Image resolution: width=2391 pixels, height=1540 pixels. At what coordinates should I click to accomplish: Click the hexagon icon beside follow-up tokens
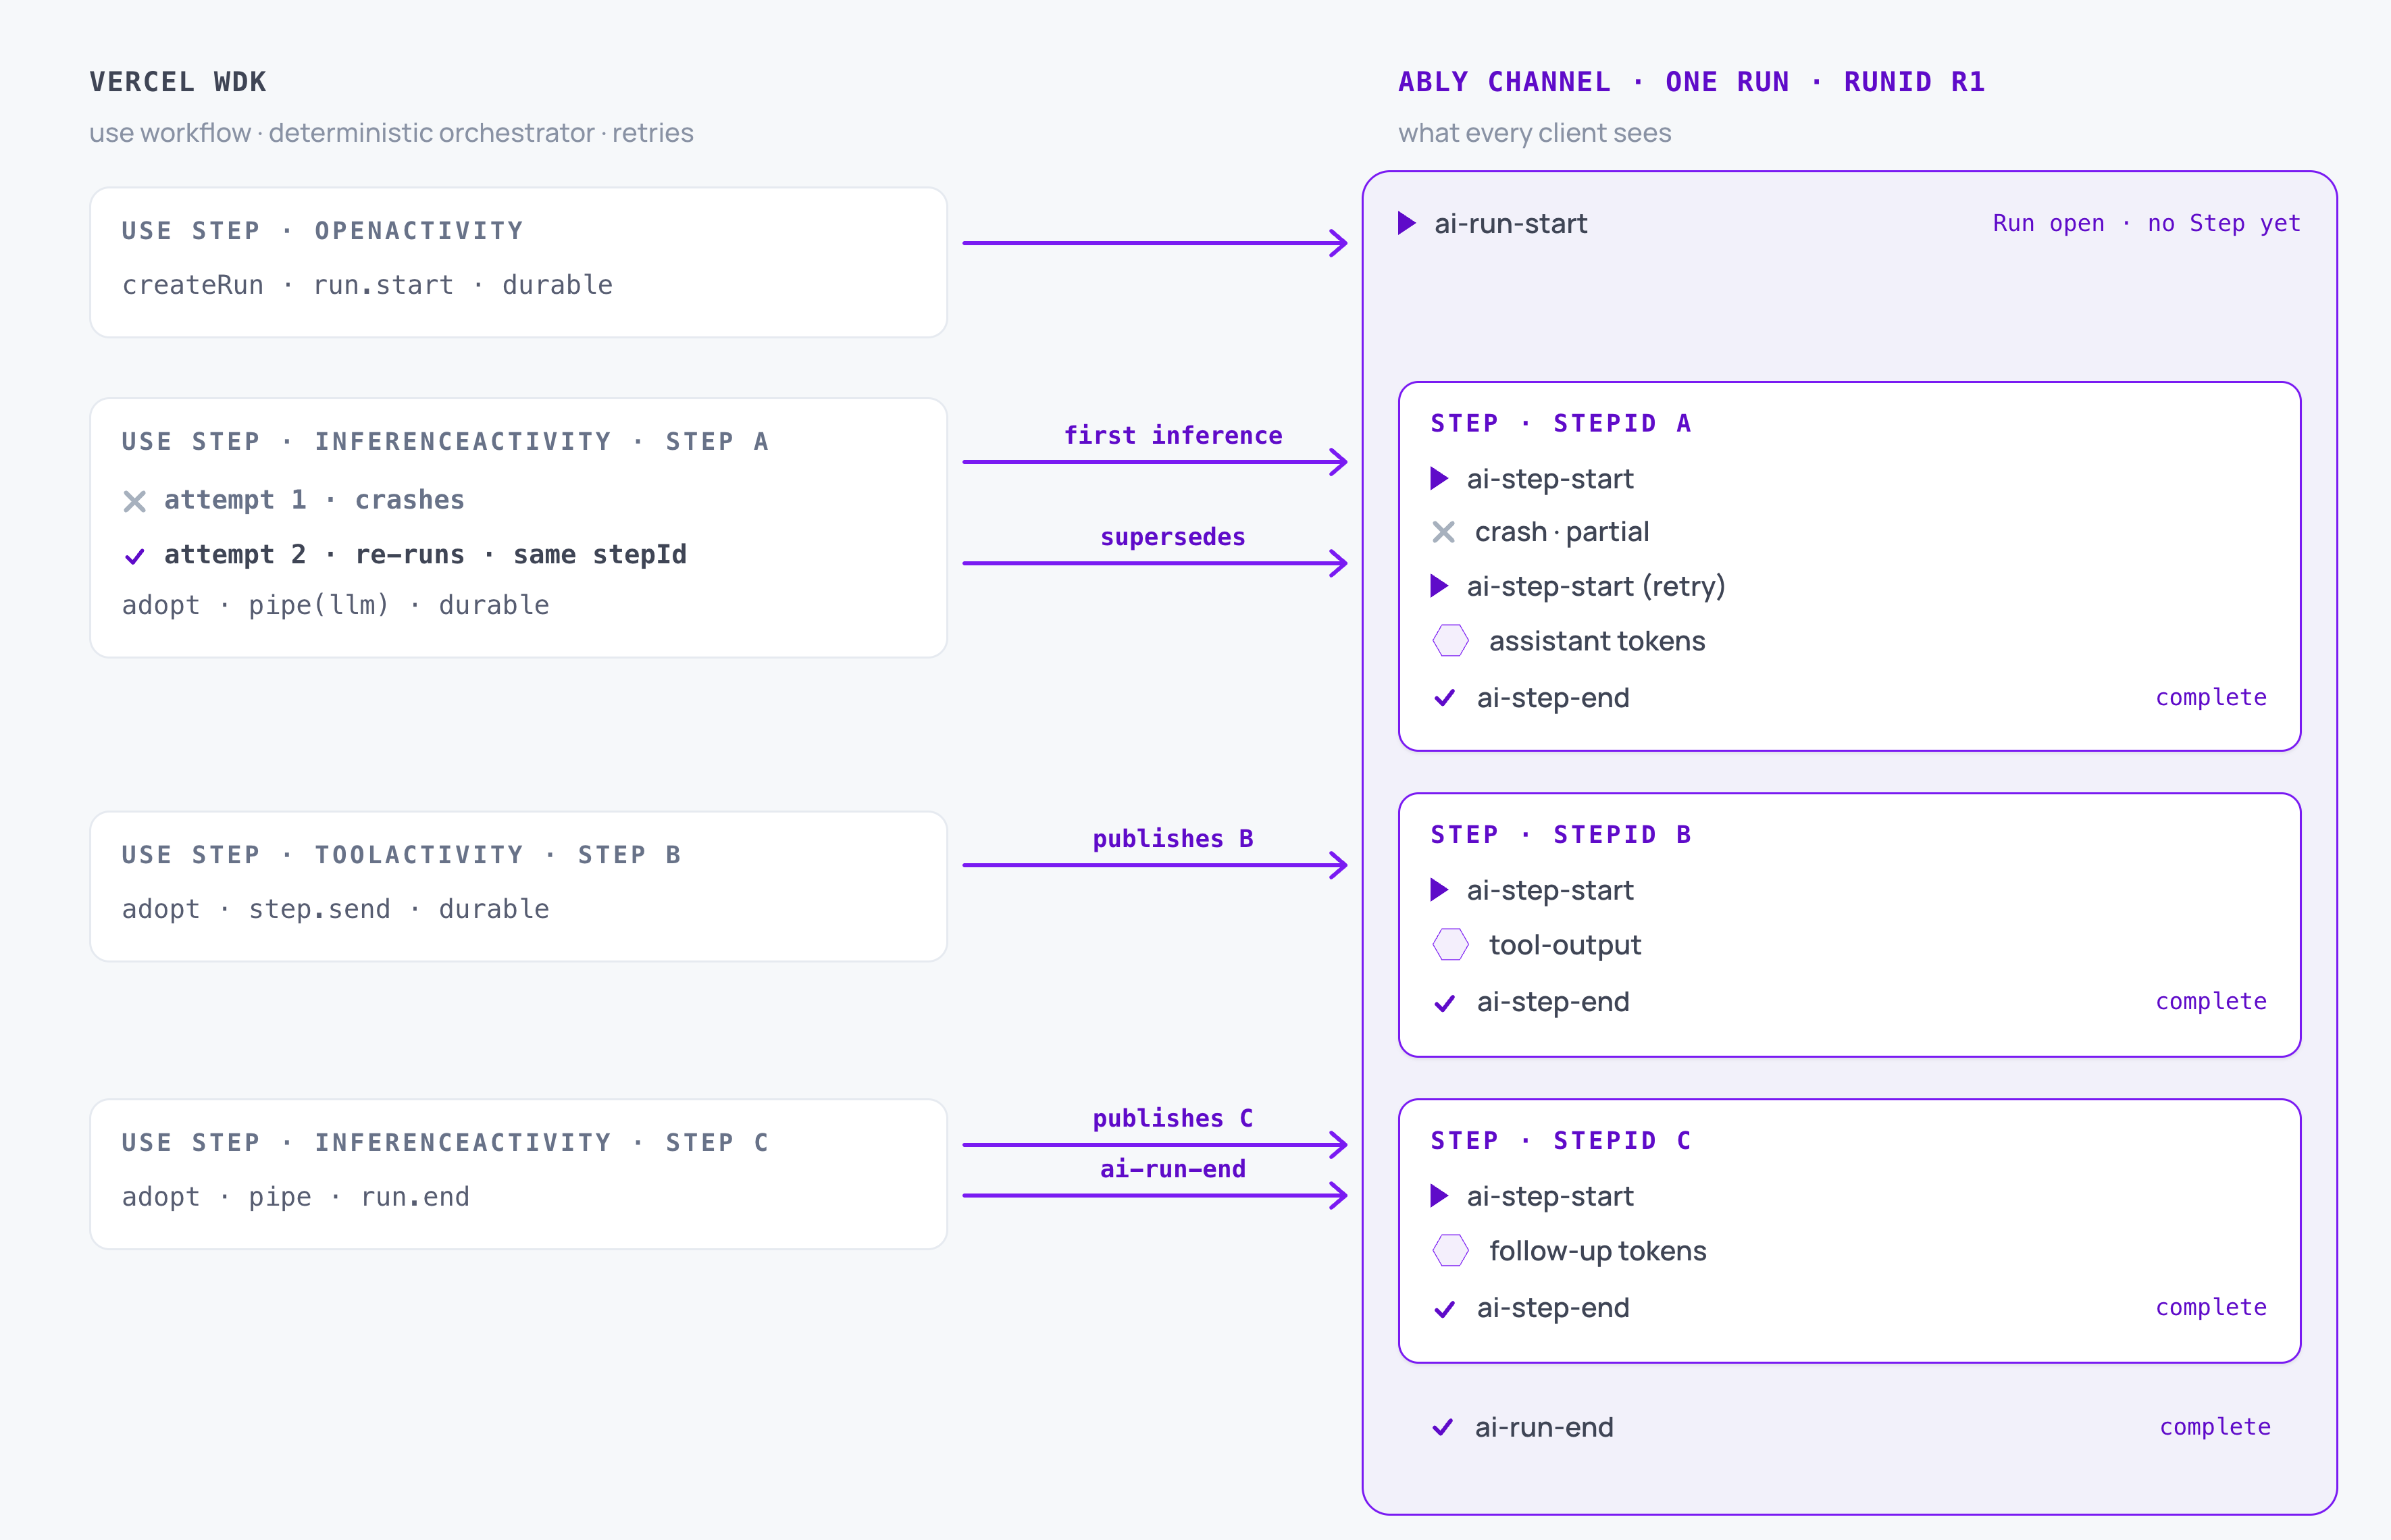pyautogui.click(x=1450, y=1250)
